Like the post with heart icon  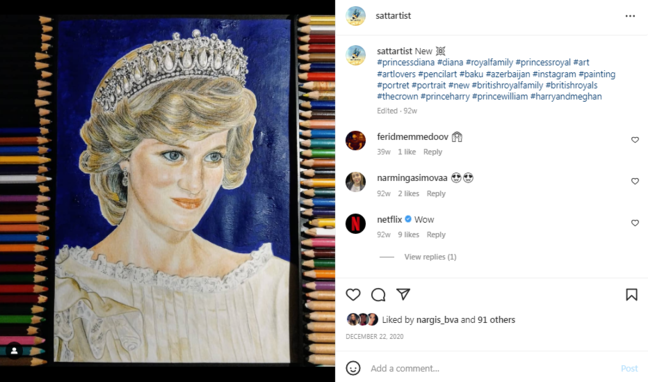[353, 294]
